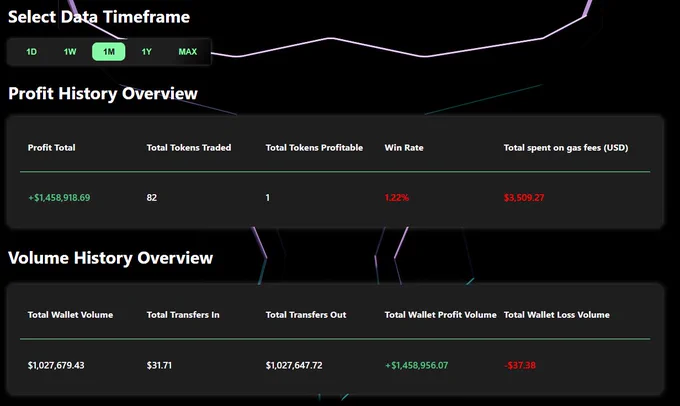Click the Total Transfers Out column header

coord(306,315)
